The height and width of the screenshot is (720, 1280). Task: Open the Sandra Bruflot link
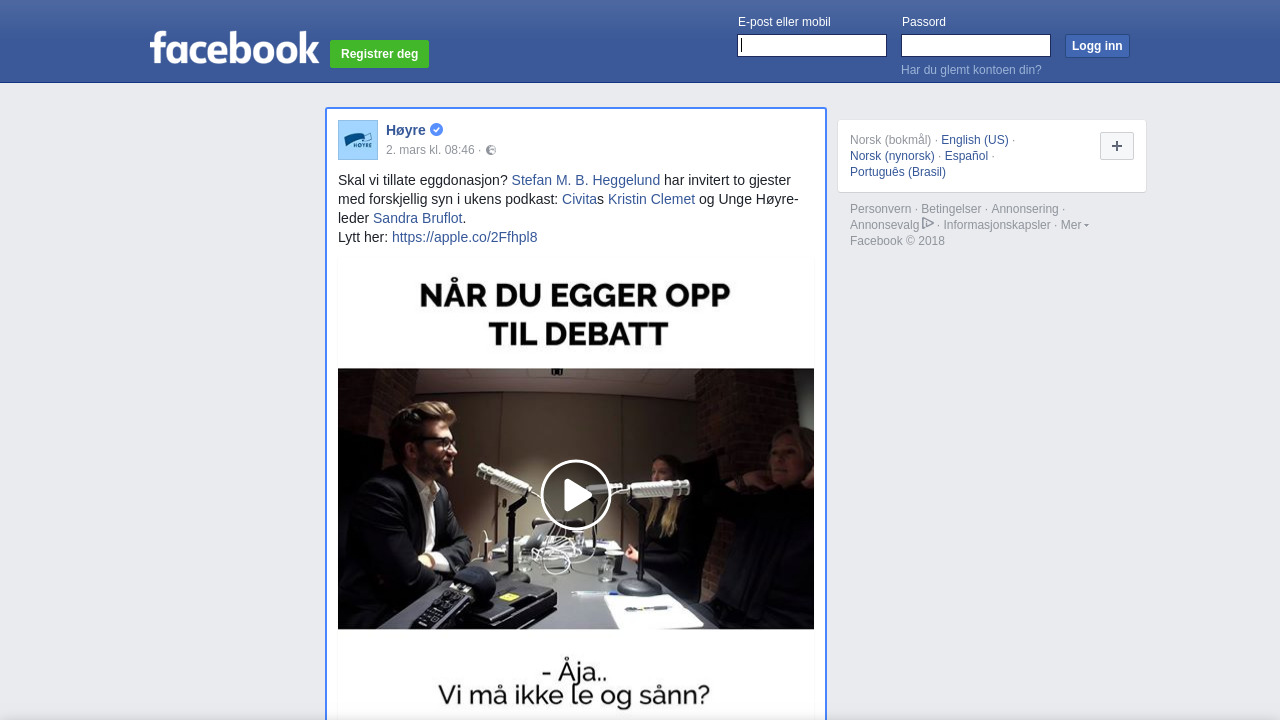(x=418, y=218)
